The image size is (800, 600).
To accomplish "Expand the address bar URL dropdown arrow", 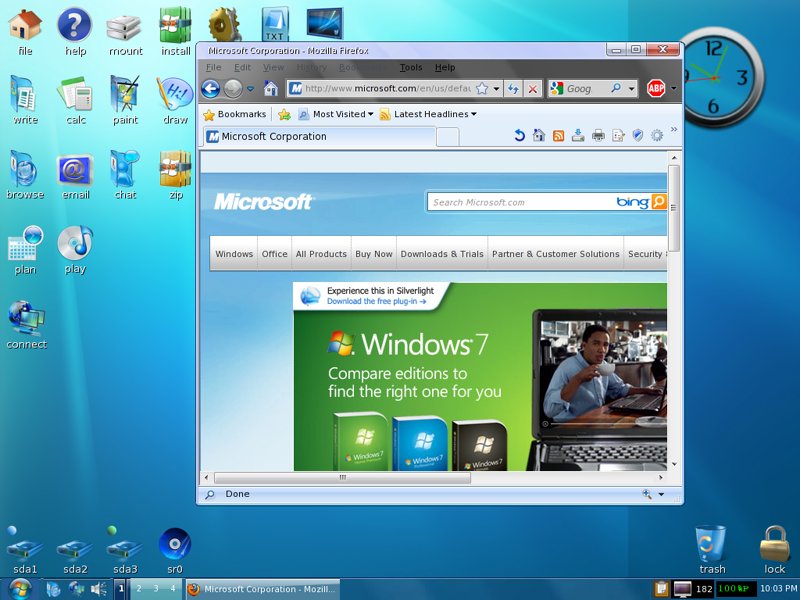I will click(496, 89).
